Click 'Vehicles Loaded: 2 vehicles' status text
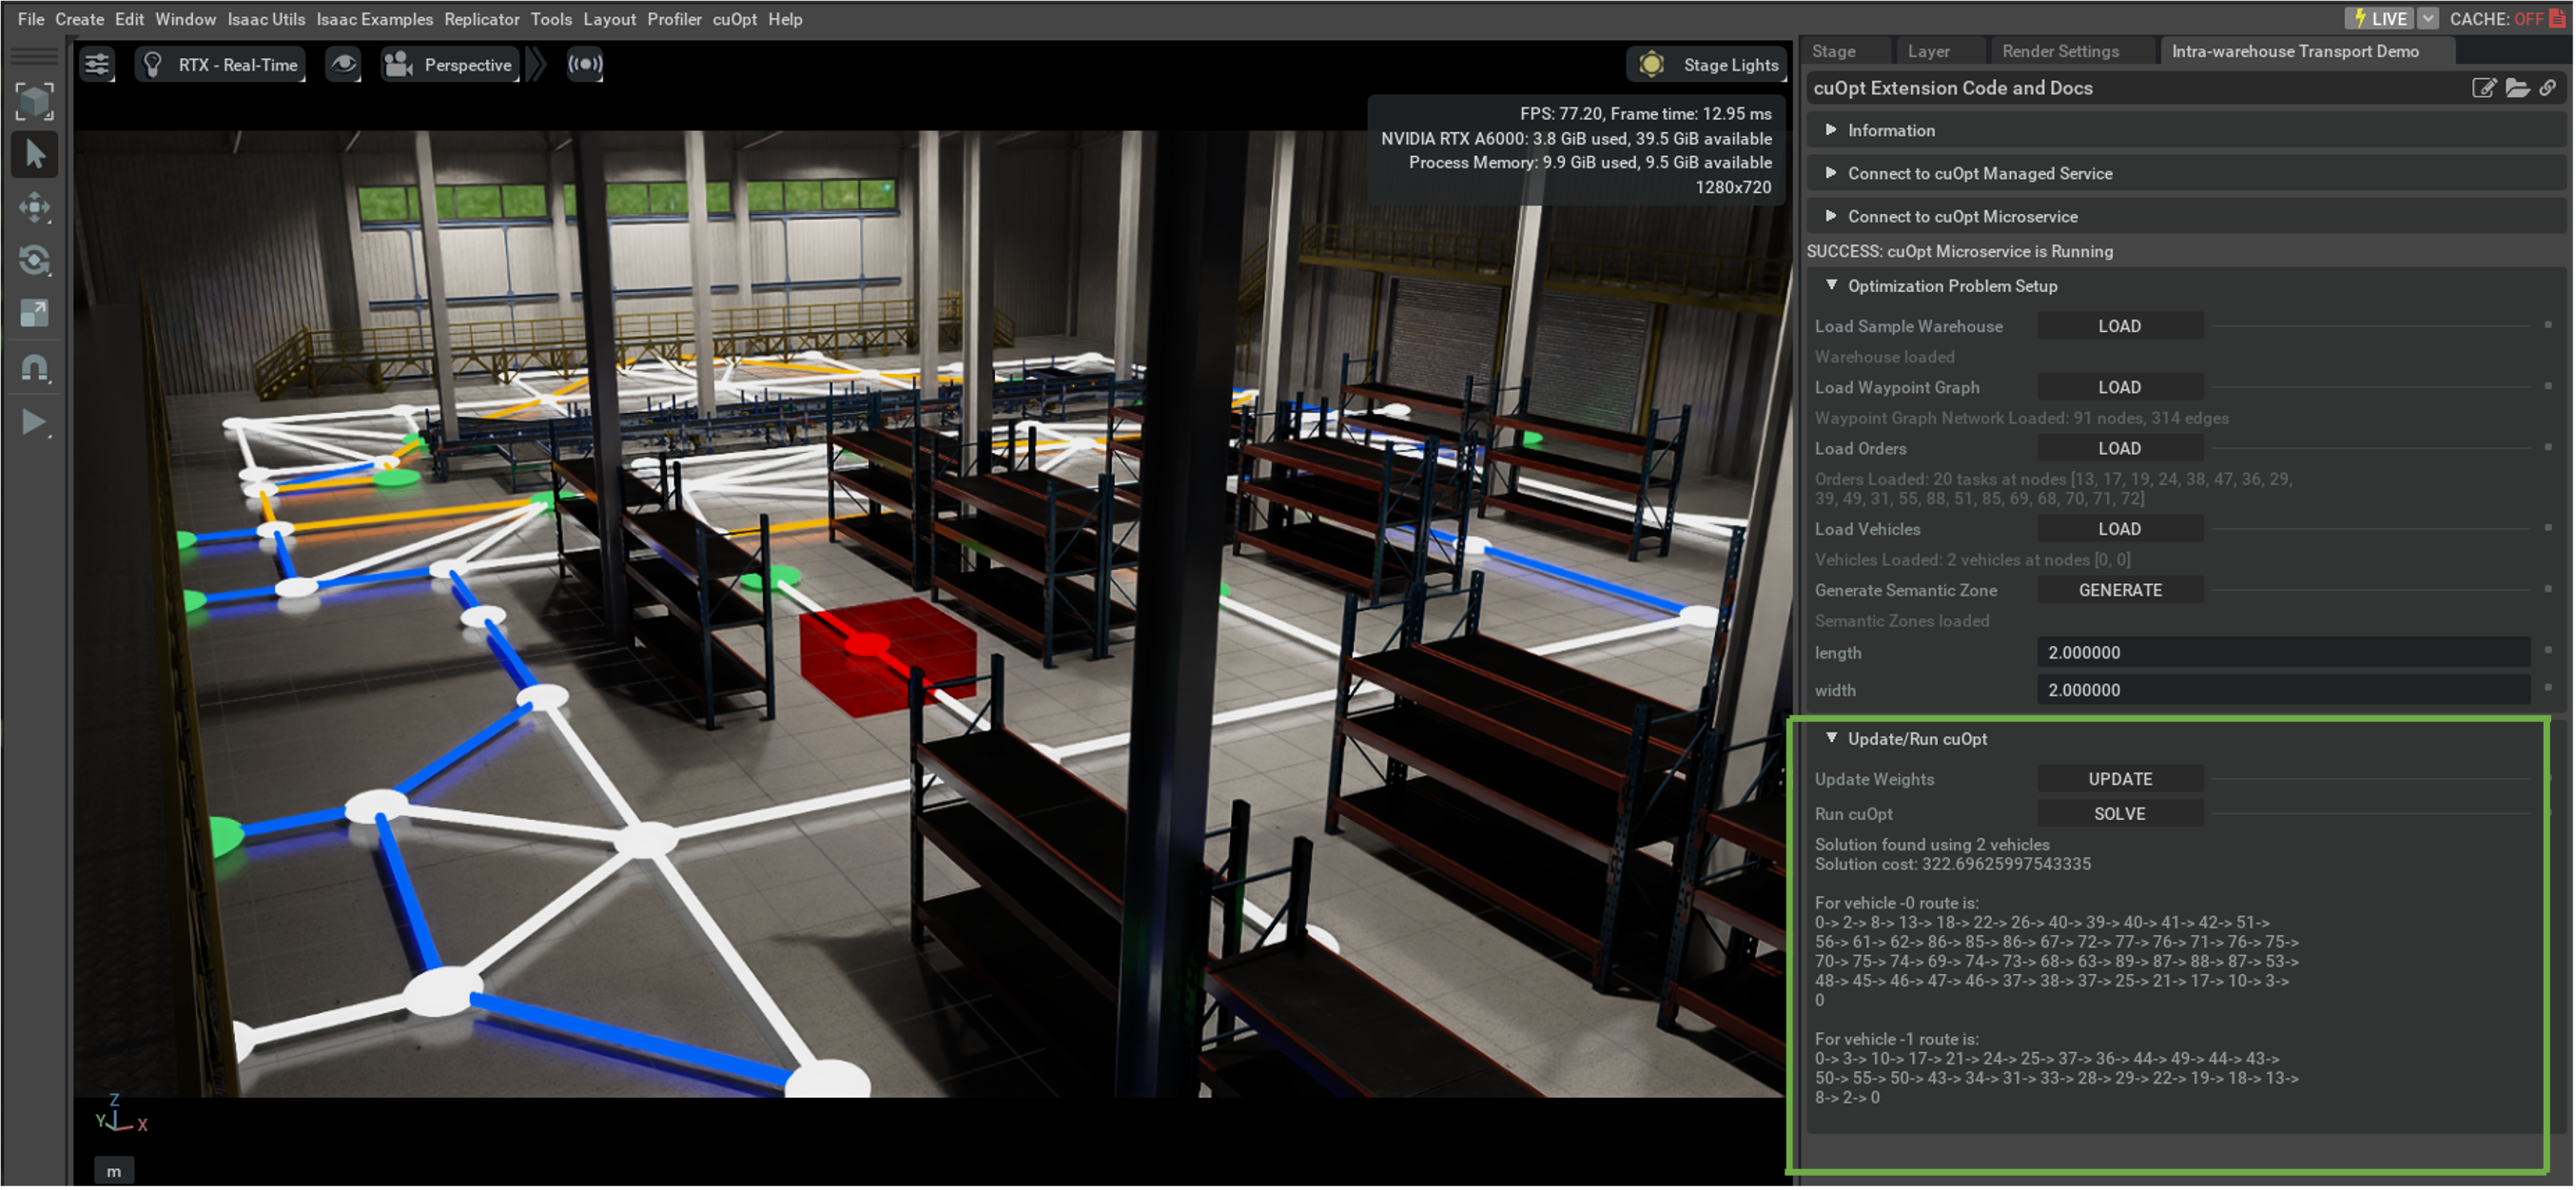The height and width of the screenshot is (1190, 2576). point(1972,560)
